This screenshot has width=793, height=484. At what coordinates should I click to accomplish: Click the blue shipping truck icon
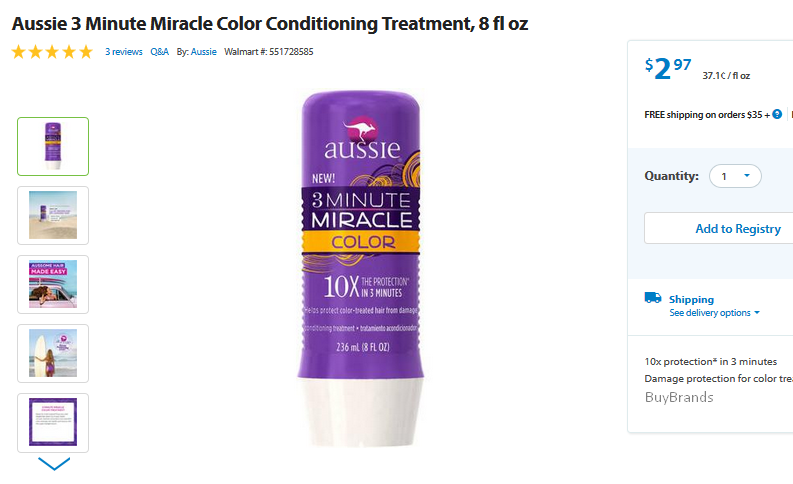(652, 297)
